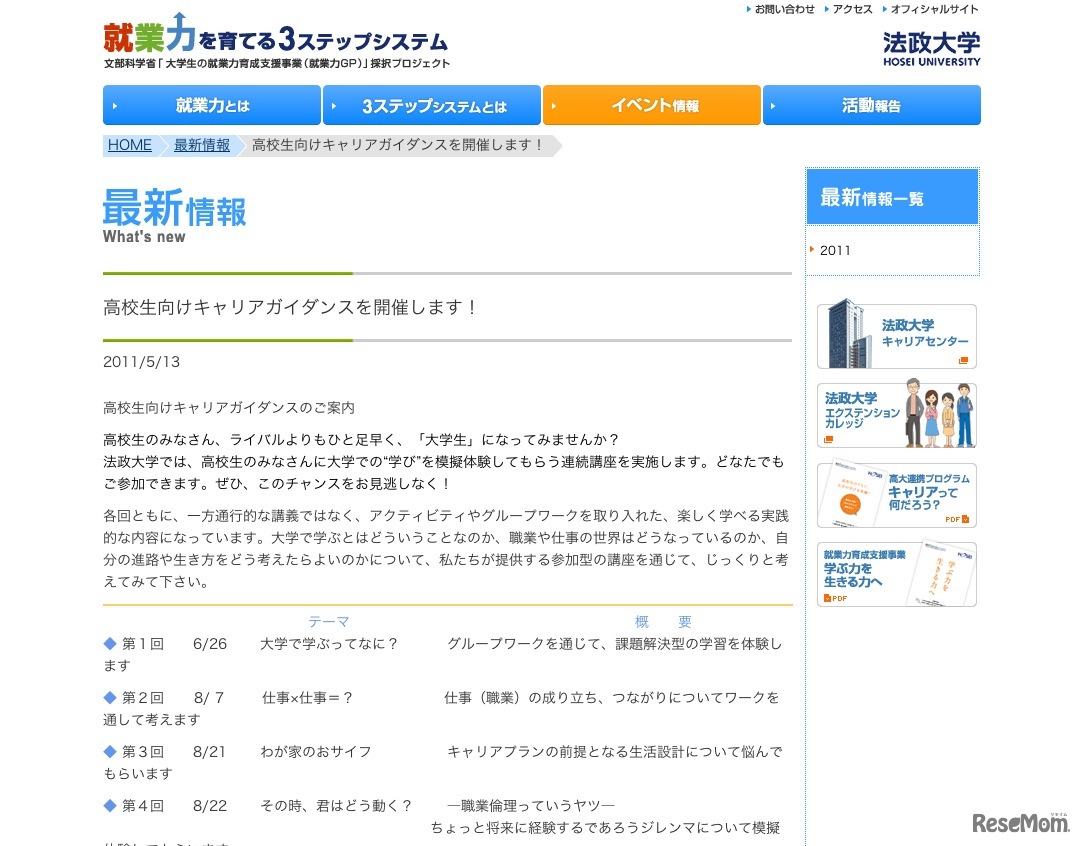Select the イベント情報 navigation tab
Screen dimensions: 1083x846
[652, 105]
